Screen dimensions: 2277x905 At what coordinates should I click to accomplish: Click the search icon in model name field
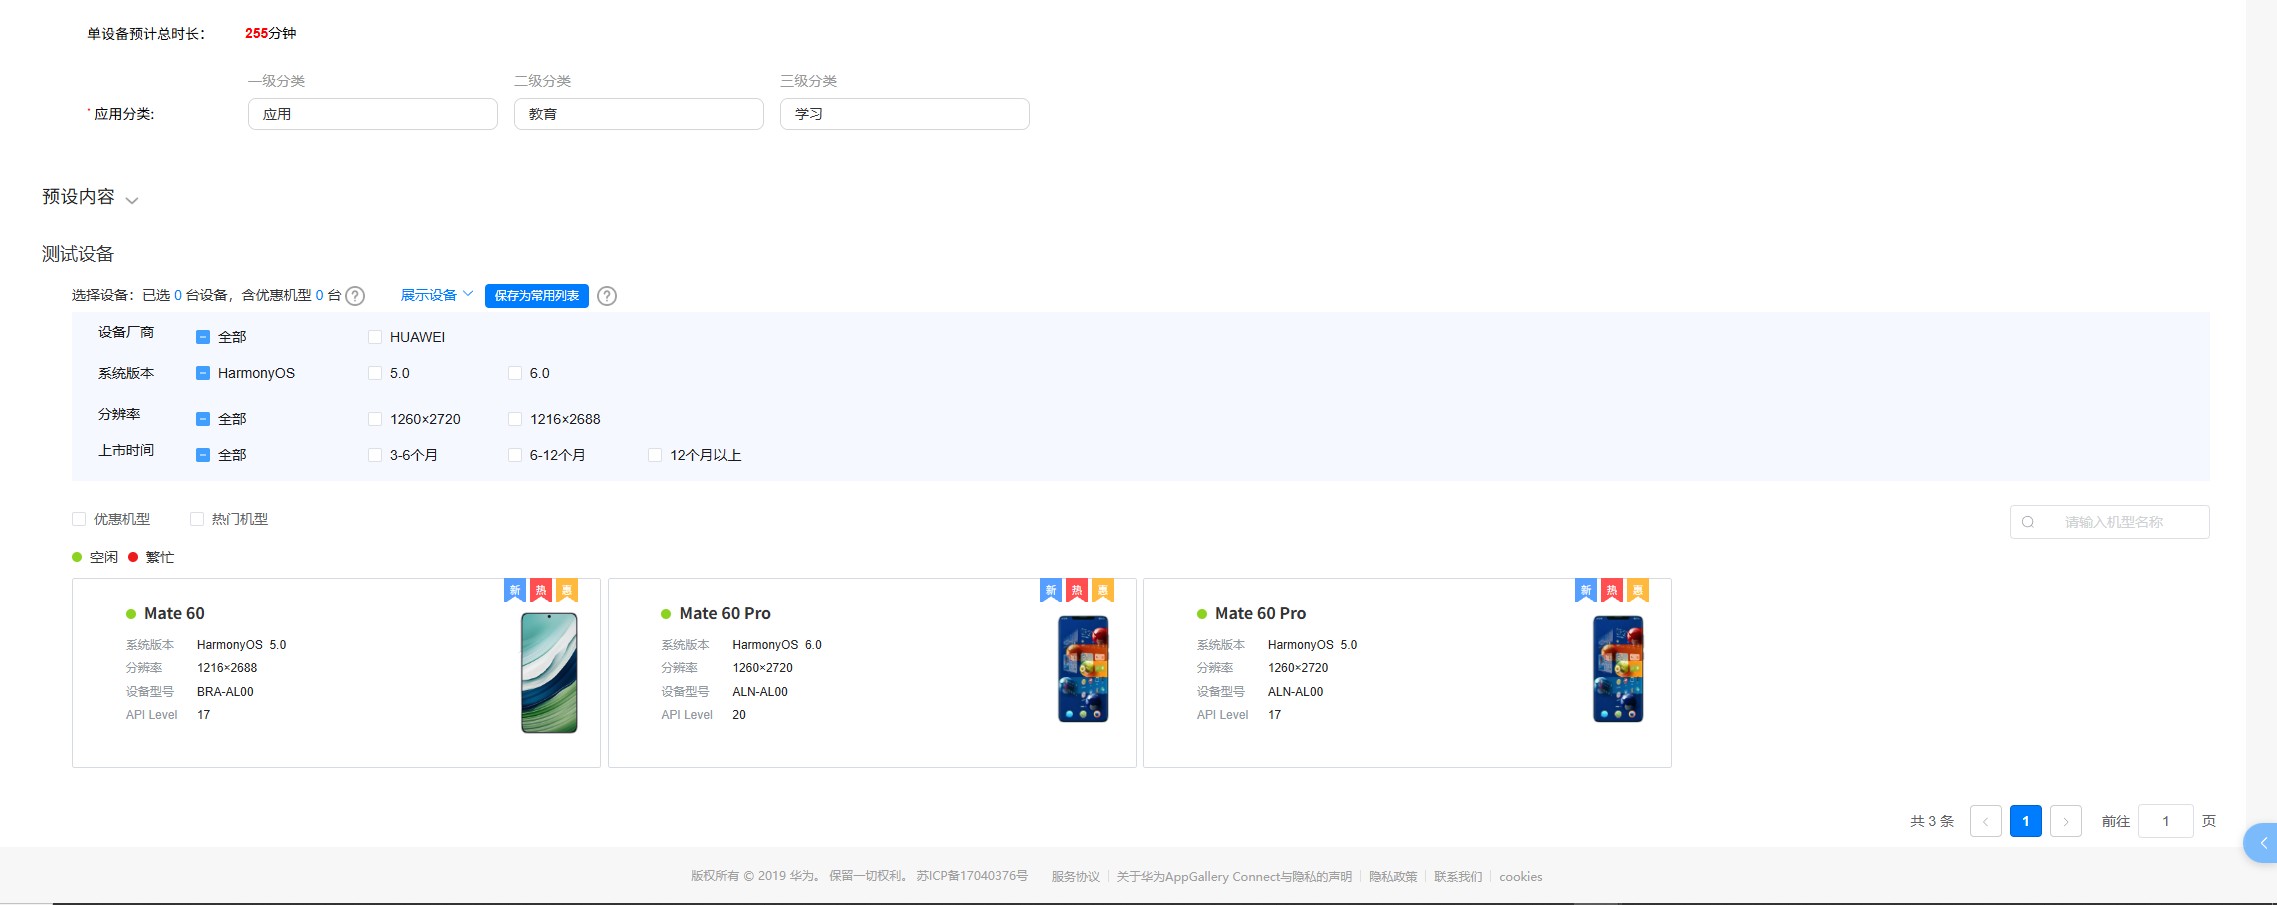2028,522
